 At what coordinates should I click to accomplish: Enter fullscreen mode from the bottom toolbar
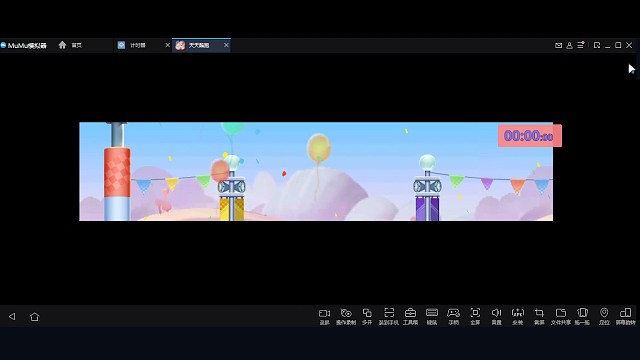475,316
